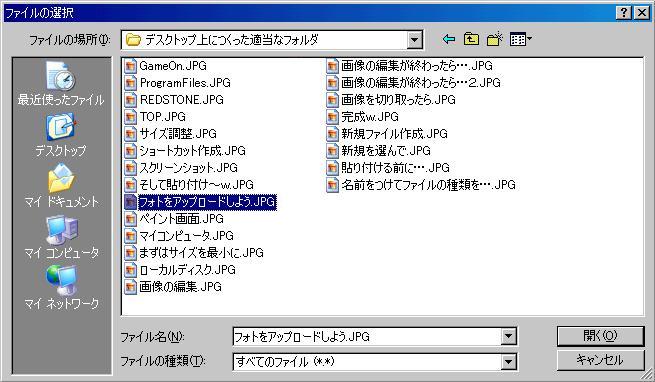The width and height of the screenshot is (655, 382).
Task: Open the view menu dropdown arrow
Action: tap(529, 39)
